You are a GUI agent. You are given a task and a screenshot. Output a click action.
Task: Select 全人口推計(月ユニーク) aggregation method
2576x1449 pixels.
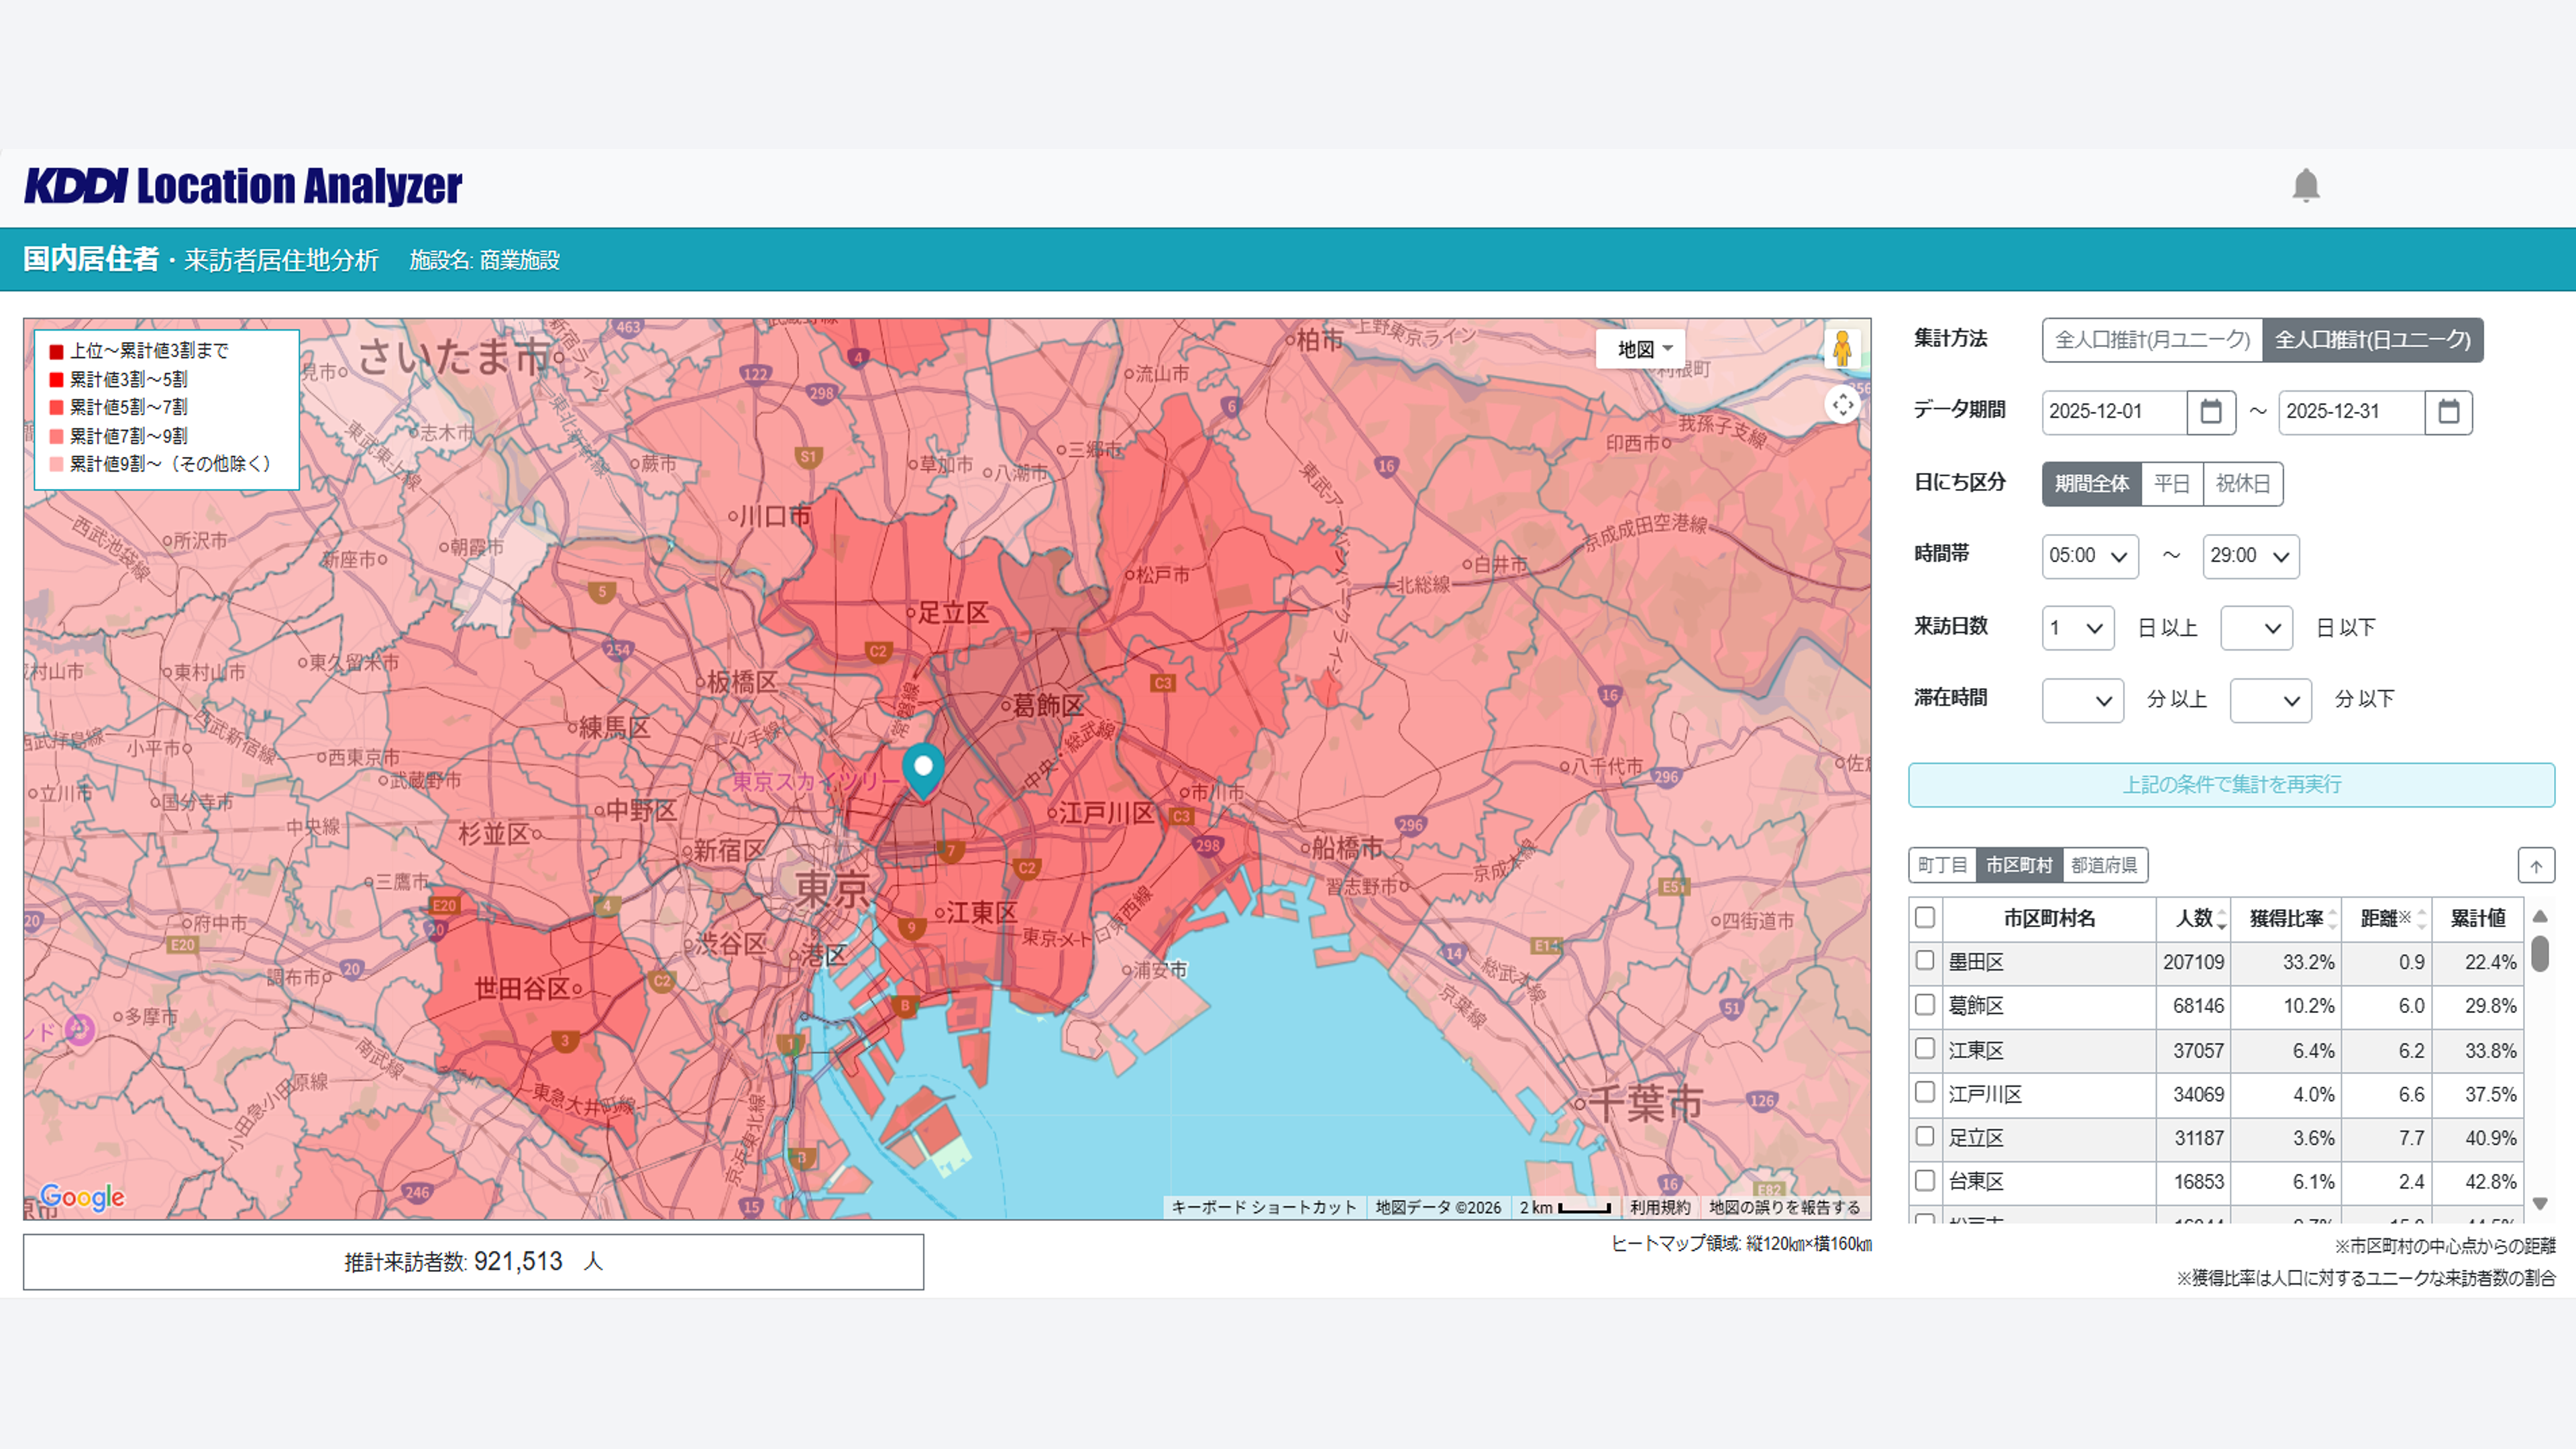tap(2152, 340)
